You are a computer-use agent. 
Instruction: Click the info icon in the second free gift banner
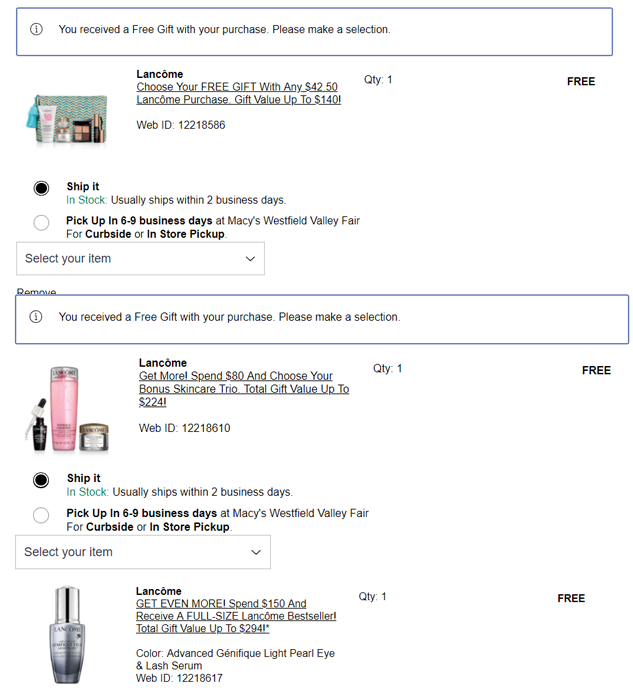pos(37,317)
